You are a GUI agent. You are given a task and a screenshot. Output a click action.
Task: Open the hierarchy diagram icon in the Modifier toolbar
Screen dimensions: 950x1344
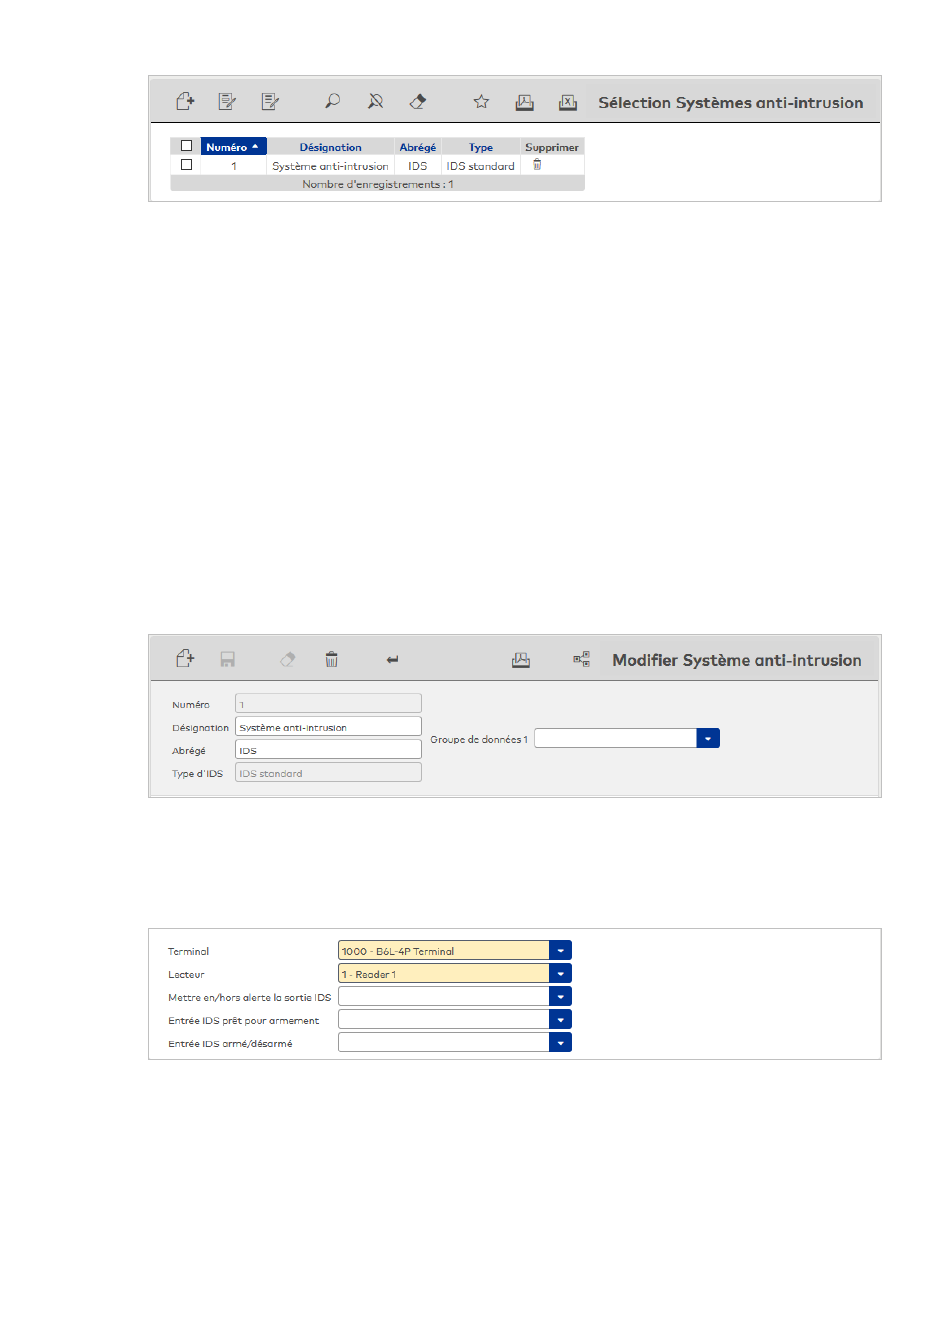point(581,660)
